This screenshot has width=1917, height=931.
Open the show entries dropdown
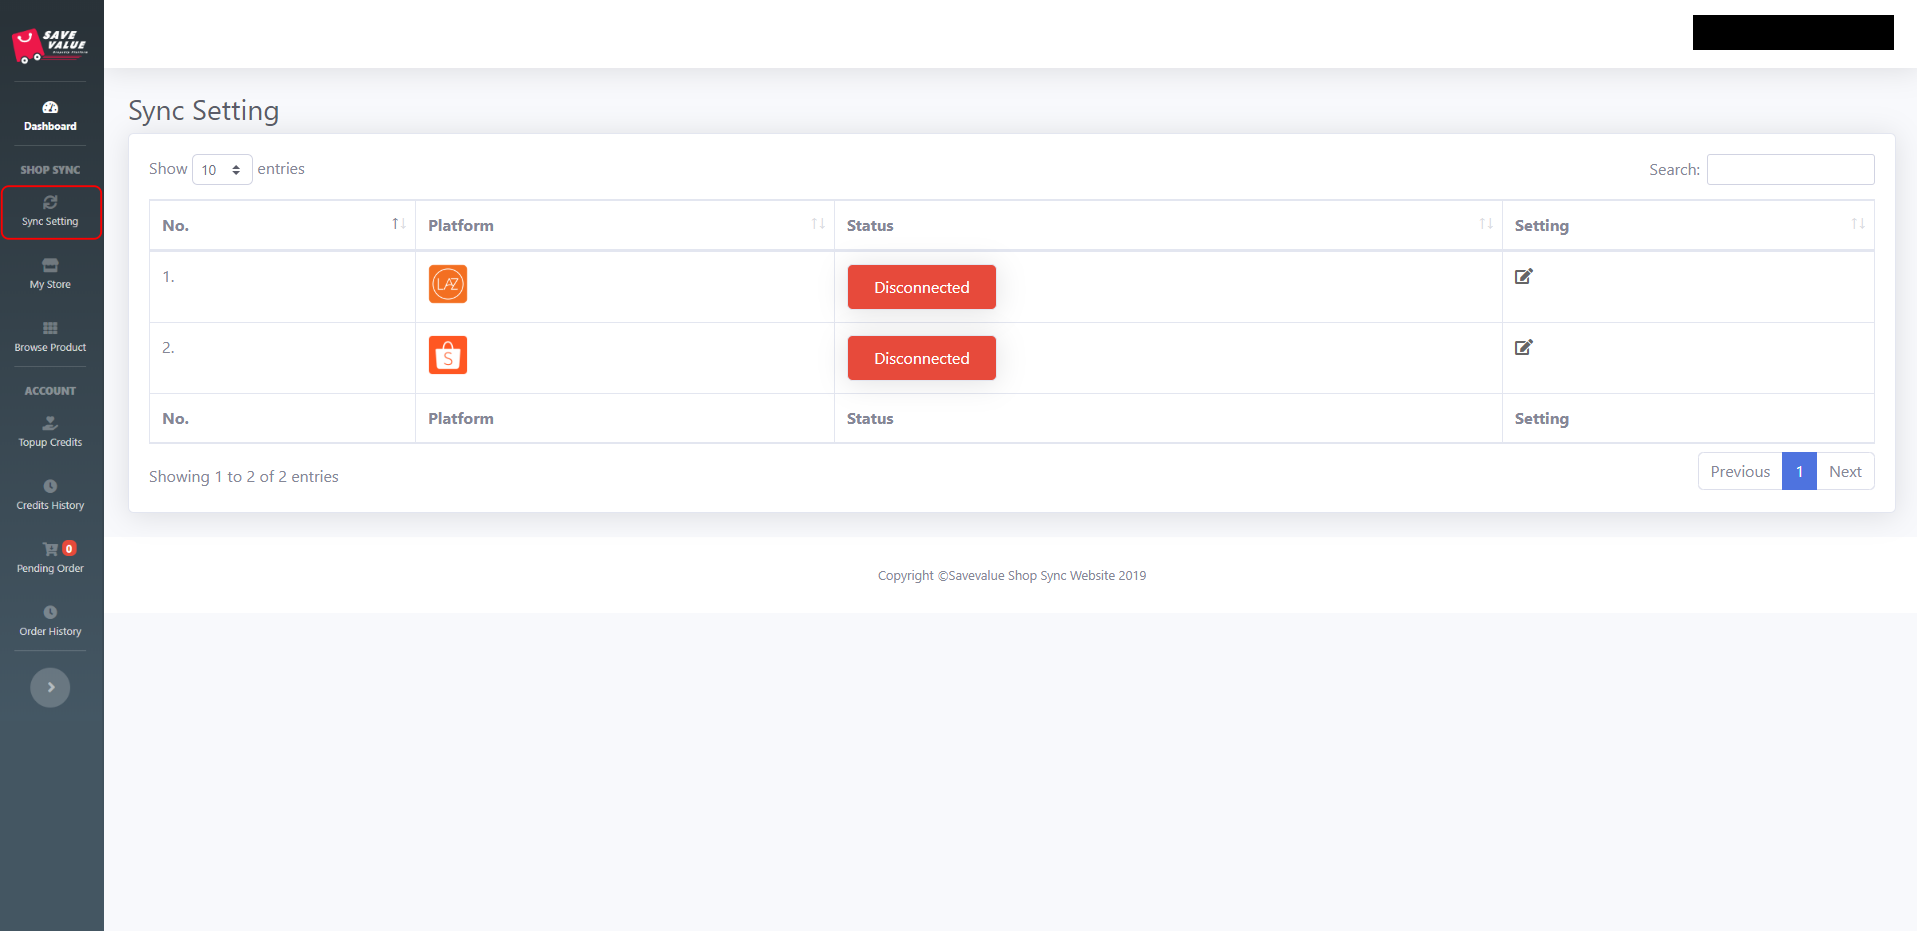click(x=221, y=170)
